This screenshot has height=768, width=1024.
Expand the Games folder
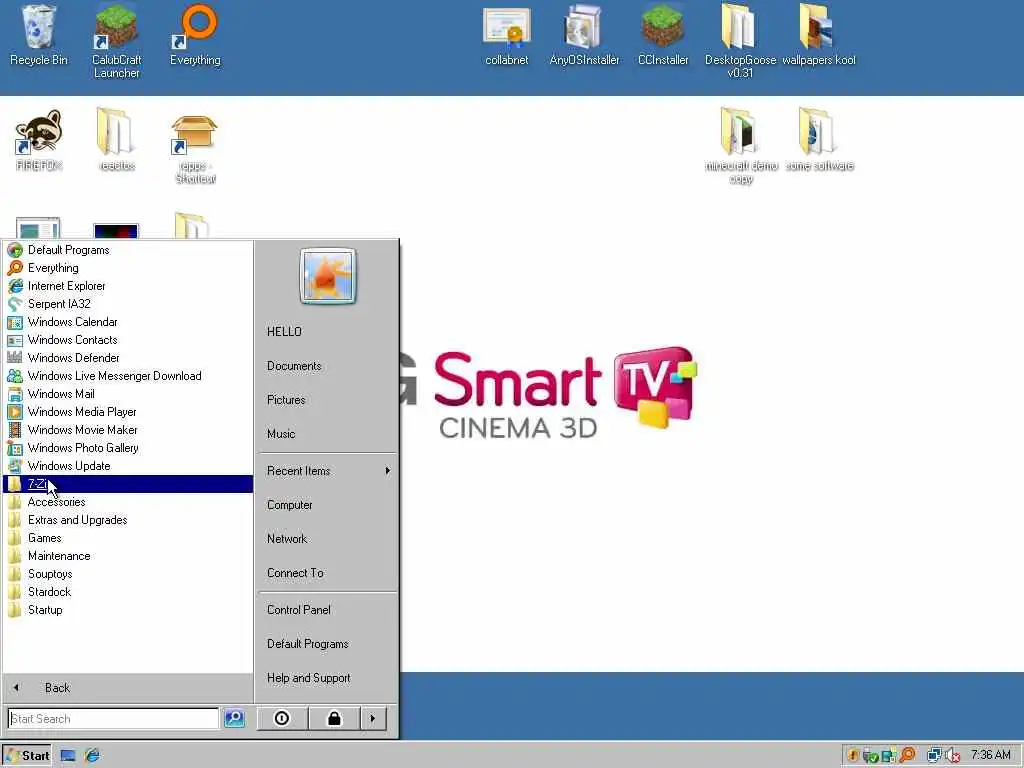[128, 538]
